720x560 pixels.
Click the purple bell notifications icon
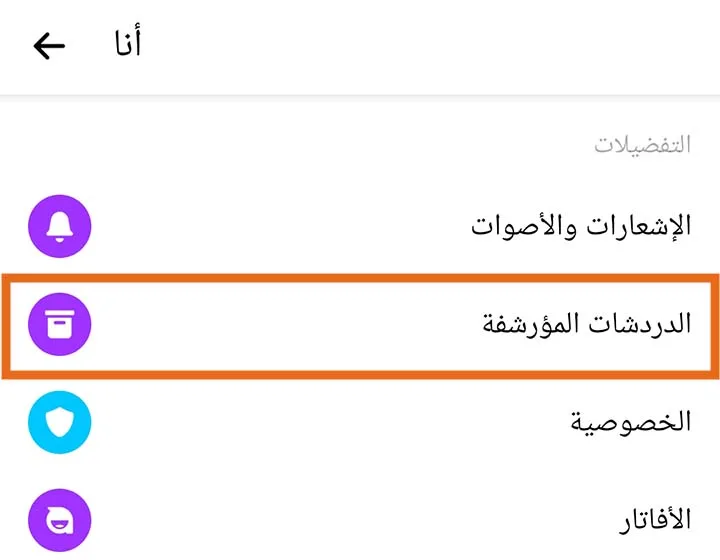pyautogui.click(x=59, y=226)
